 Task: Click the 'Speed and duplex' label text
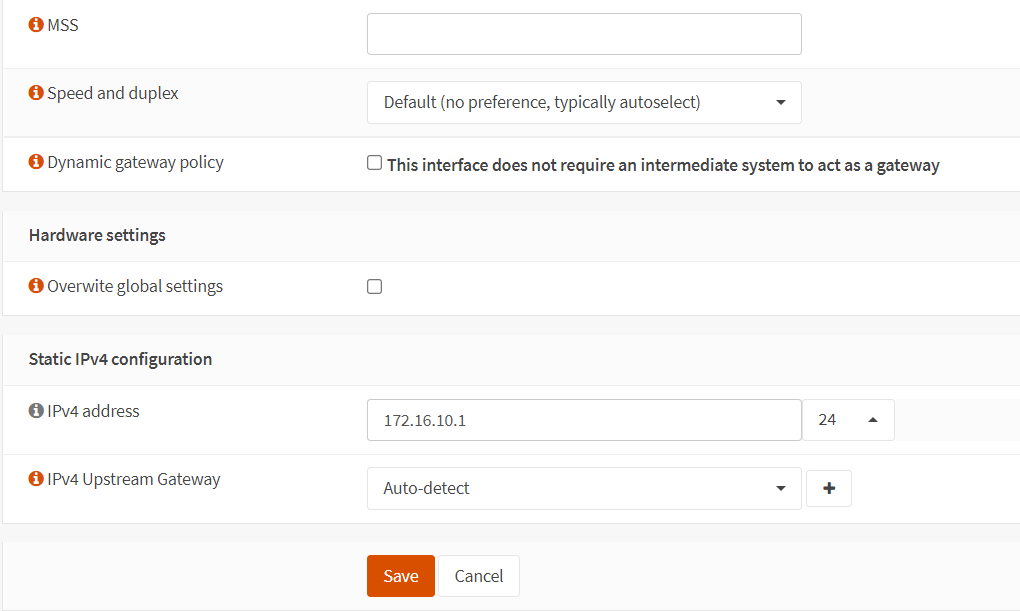(113, 93)
